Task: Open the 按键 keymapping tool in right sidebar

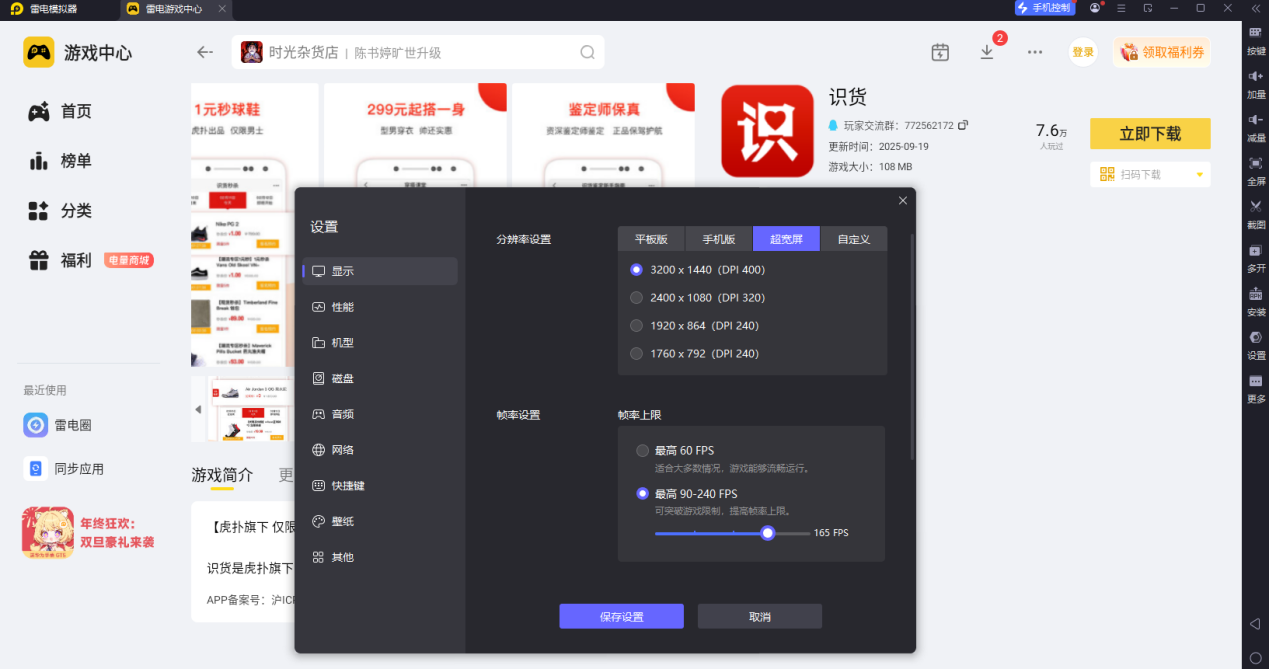Action: [1256, 39]
